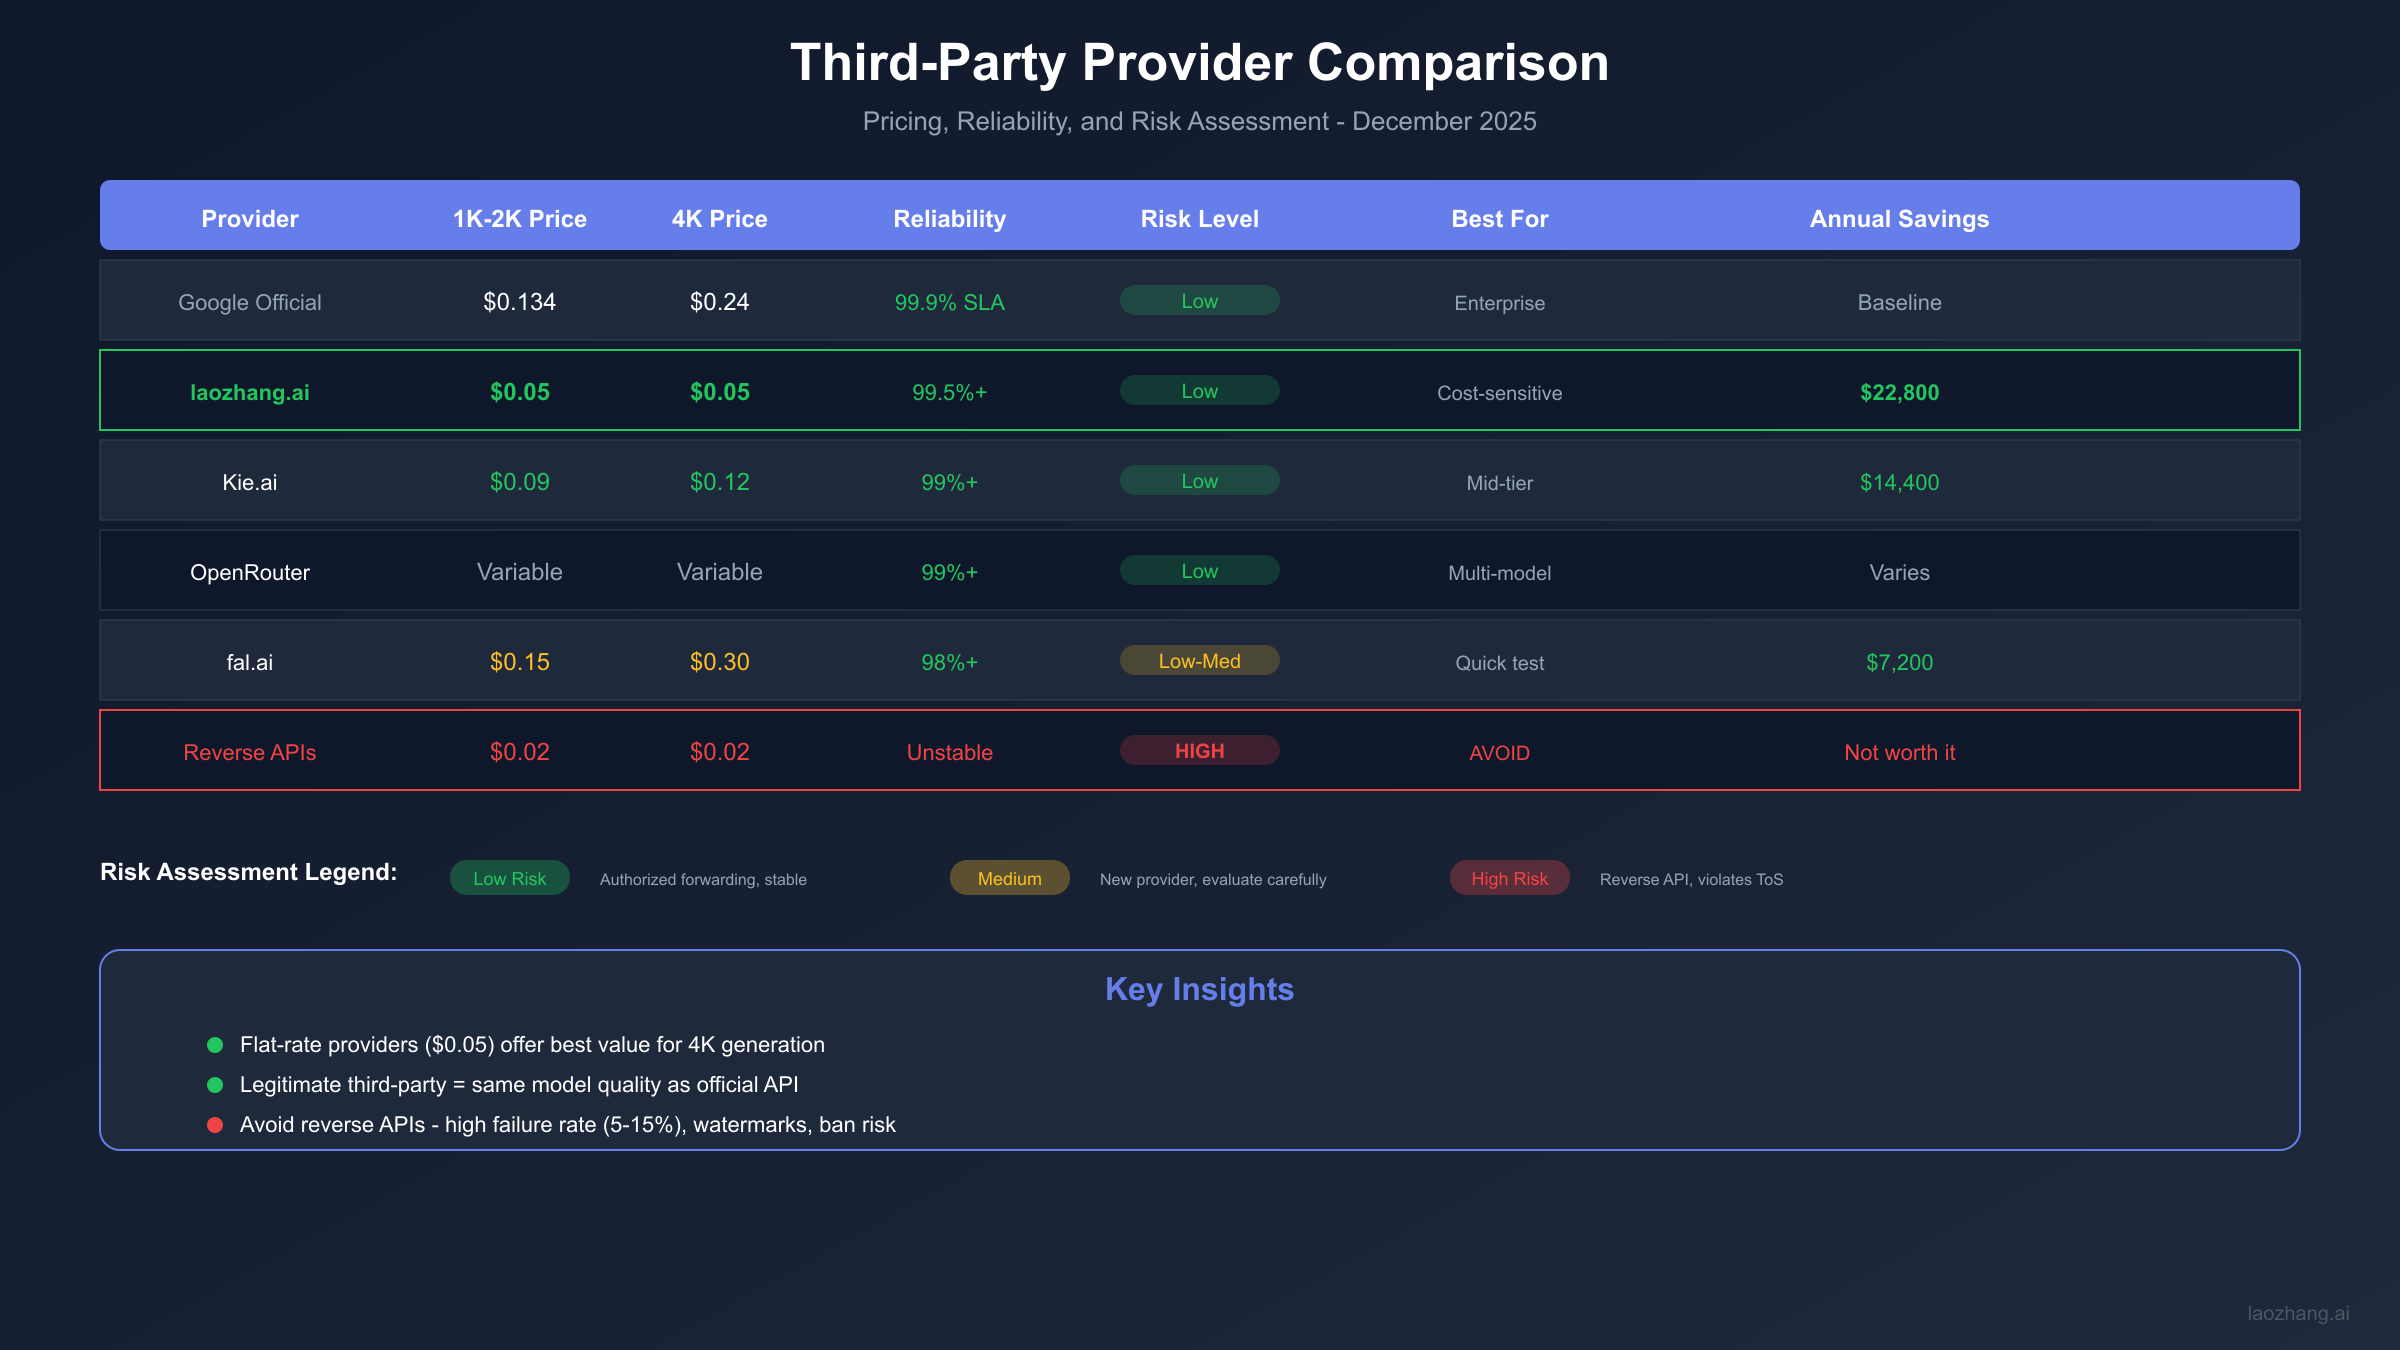Click the green bullet beside flat-rate providers insight
The image size is (2400, 1350).
[x=214, y=1044]
